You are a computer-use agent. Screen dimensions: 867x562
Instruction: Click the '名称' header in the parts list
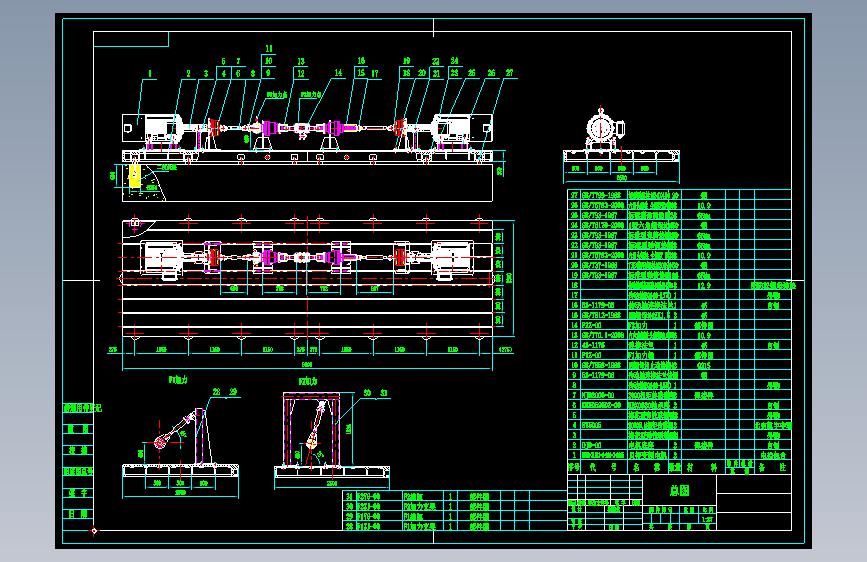click(x=647, y=467)
